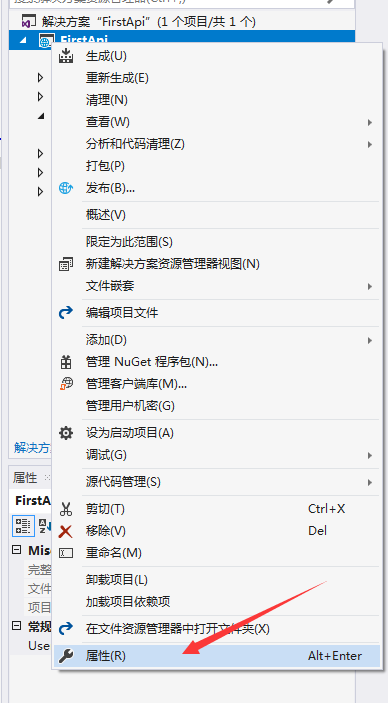The height and width of the screenshot is (703, 388).
Task: Expand the 添加(D) submenu
Action: [x=217, y=340]
